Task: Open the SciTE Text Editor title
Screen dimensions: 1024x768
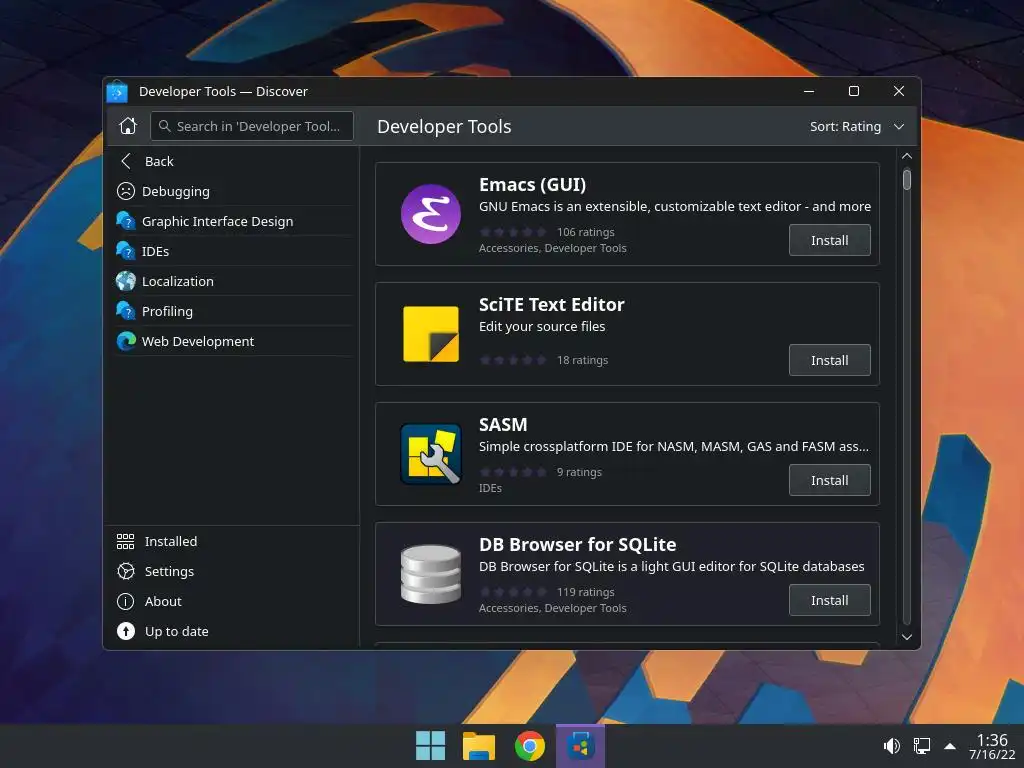Action: coord(551,305)
